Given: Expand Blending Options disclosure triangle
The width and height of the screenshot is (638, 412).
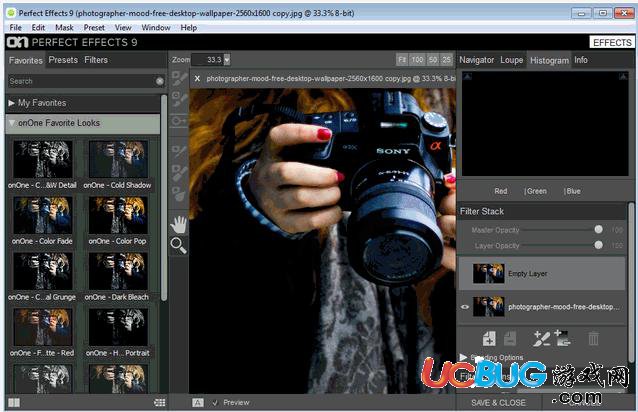Looking at the screenshot, I should click(x=463, y=357).
